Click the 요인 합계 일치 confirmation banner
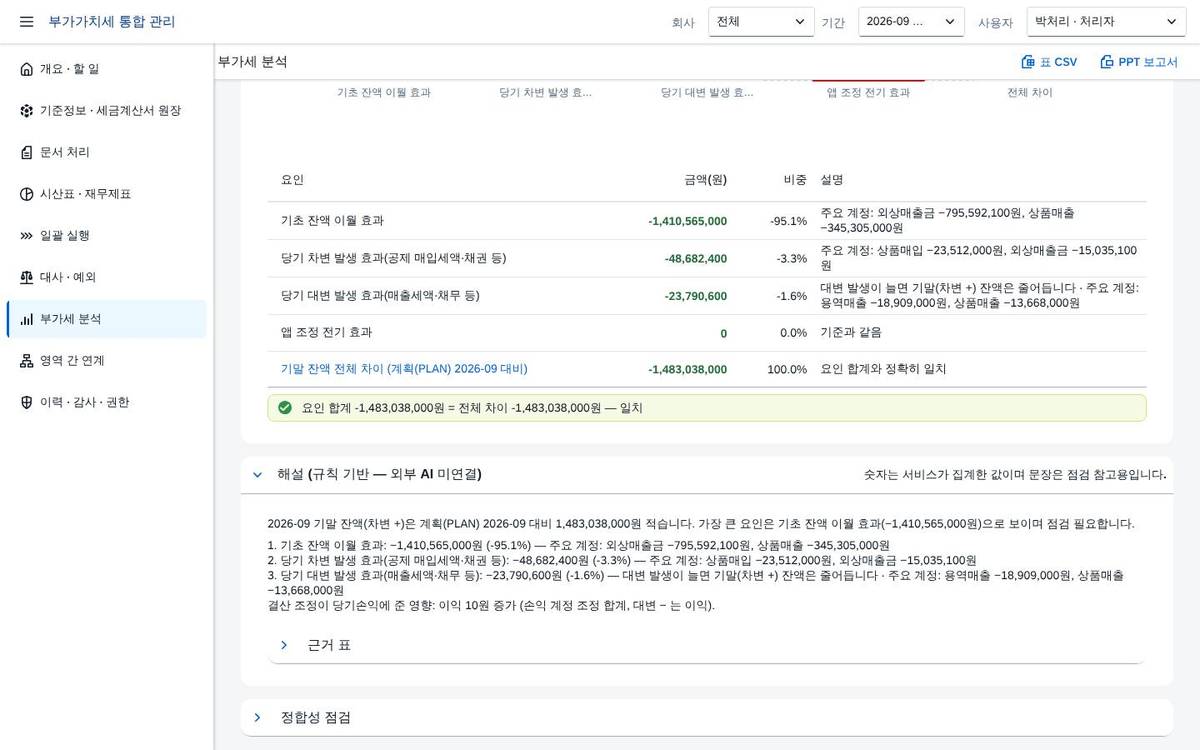Image resolution: width=1200 pixels, height=750 pixels. pyautogui.click(x=707, y=408)
